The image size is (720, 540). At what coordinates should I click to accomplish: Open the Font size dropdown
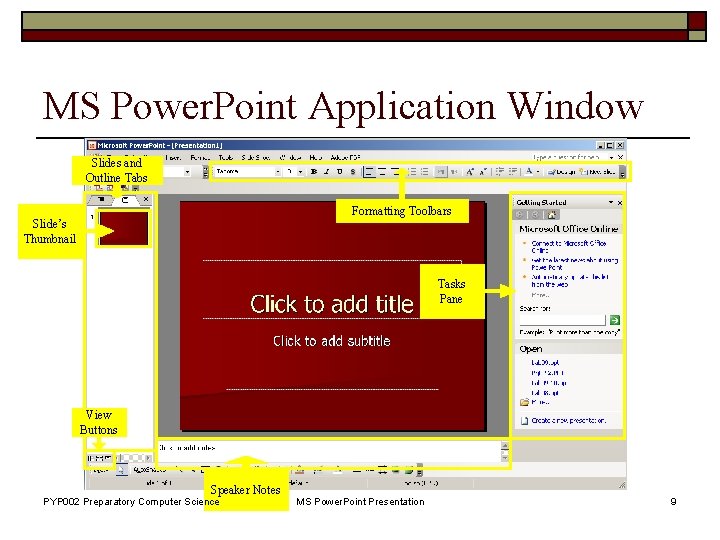[x=300, y=172]
